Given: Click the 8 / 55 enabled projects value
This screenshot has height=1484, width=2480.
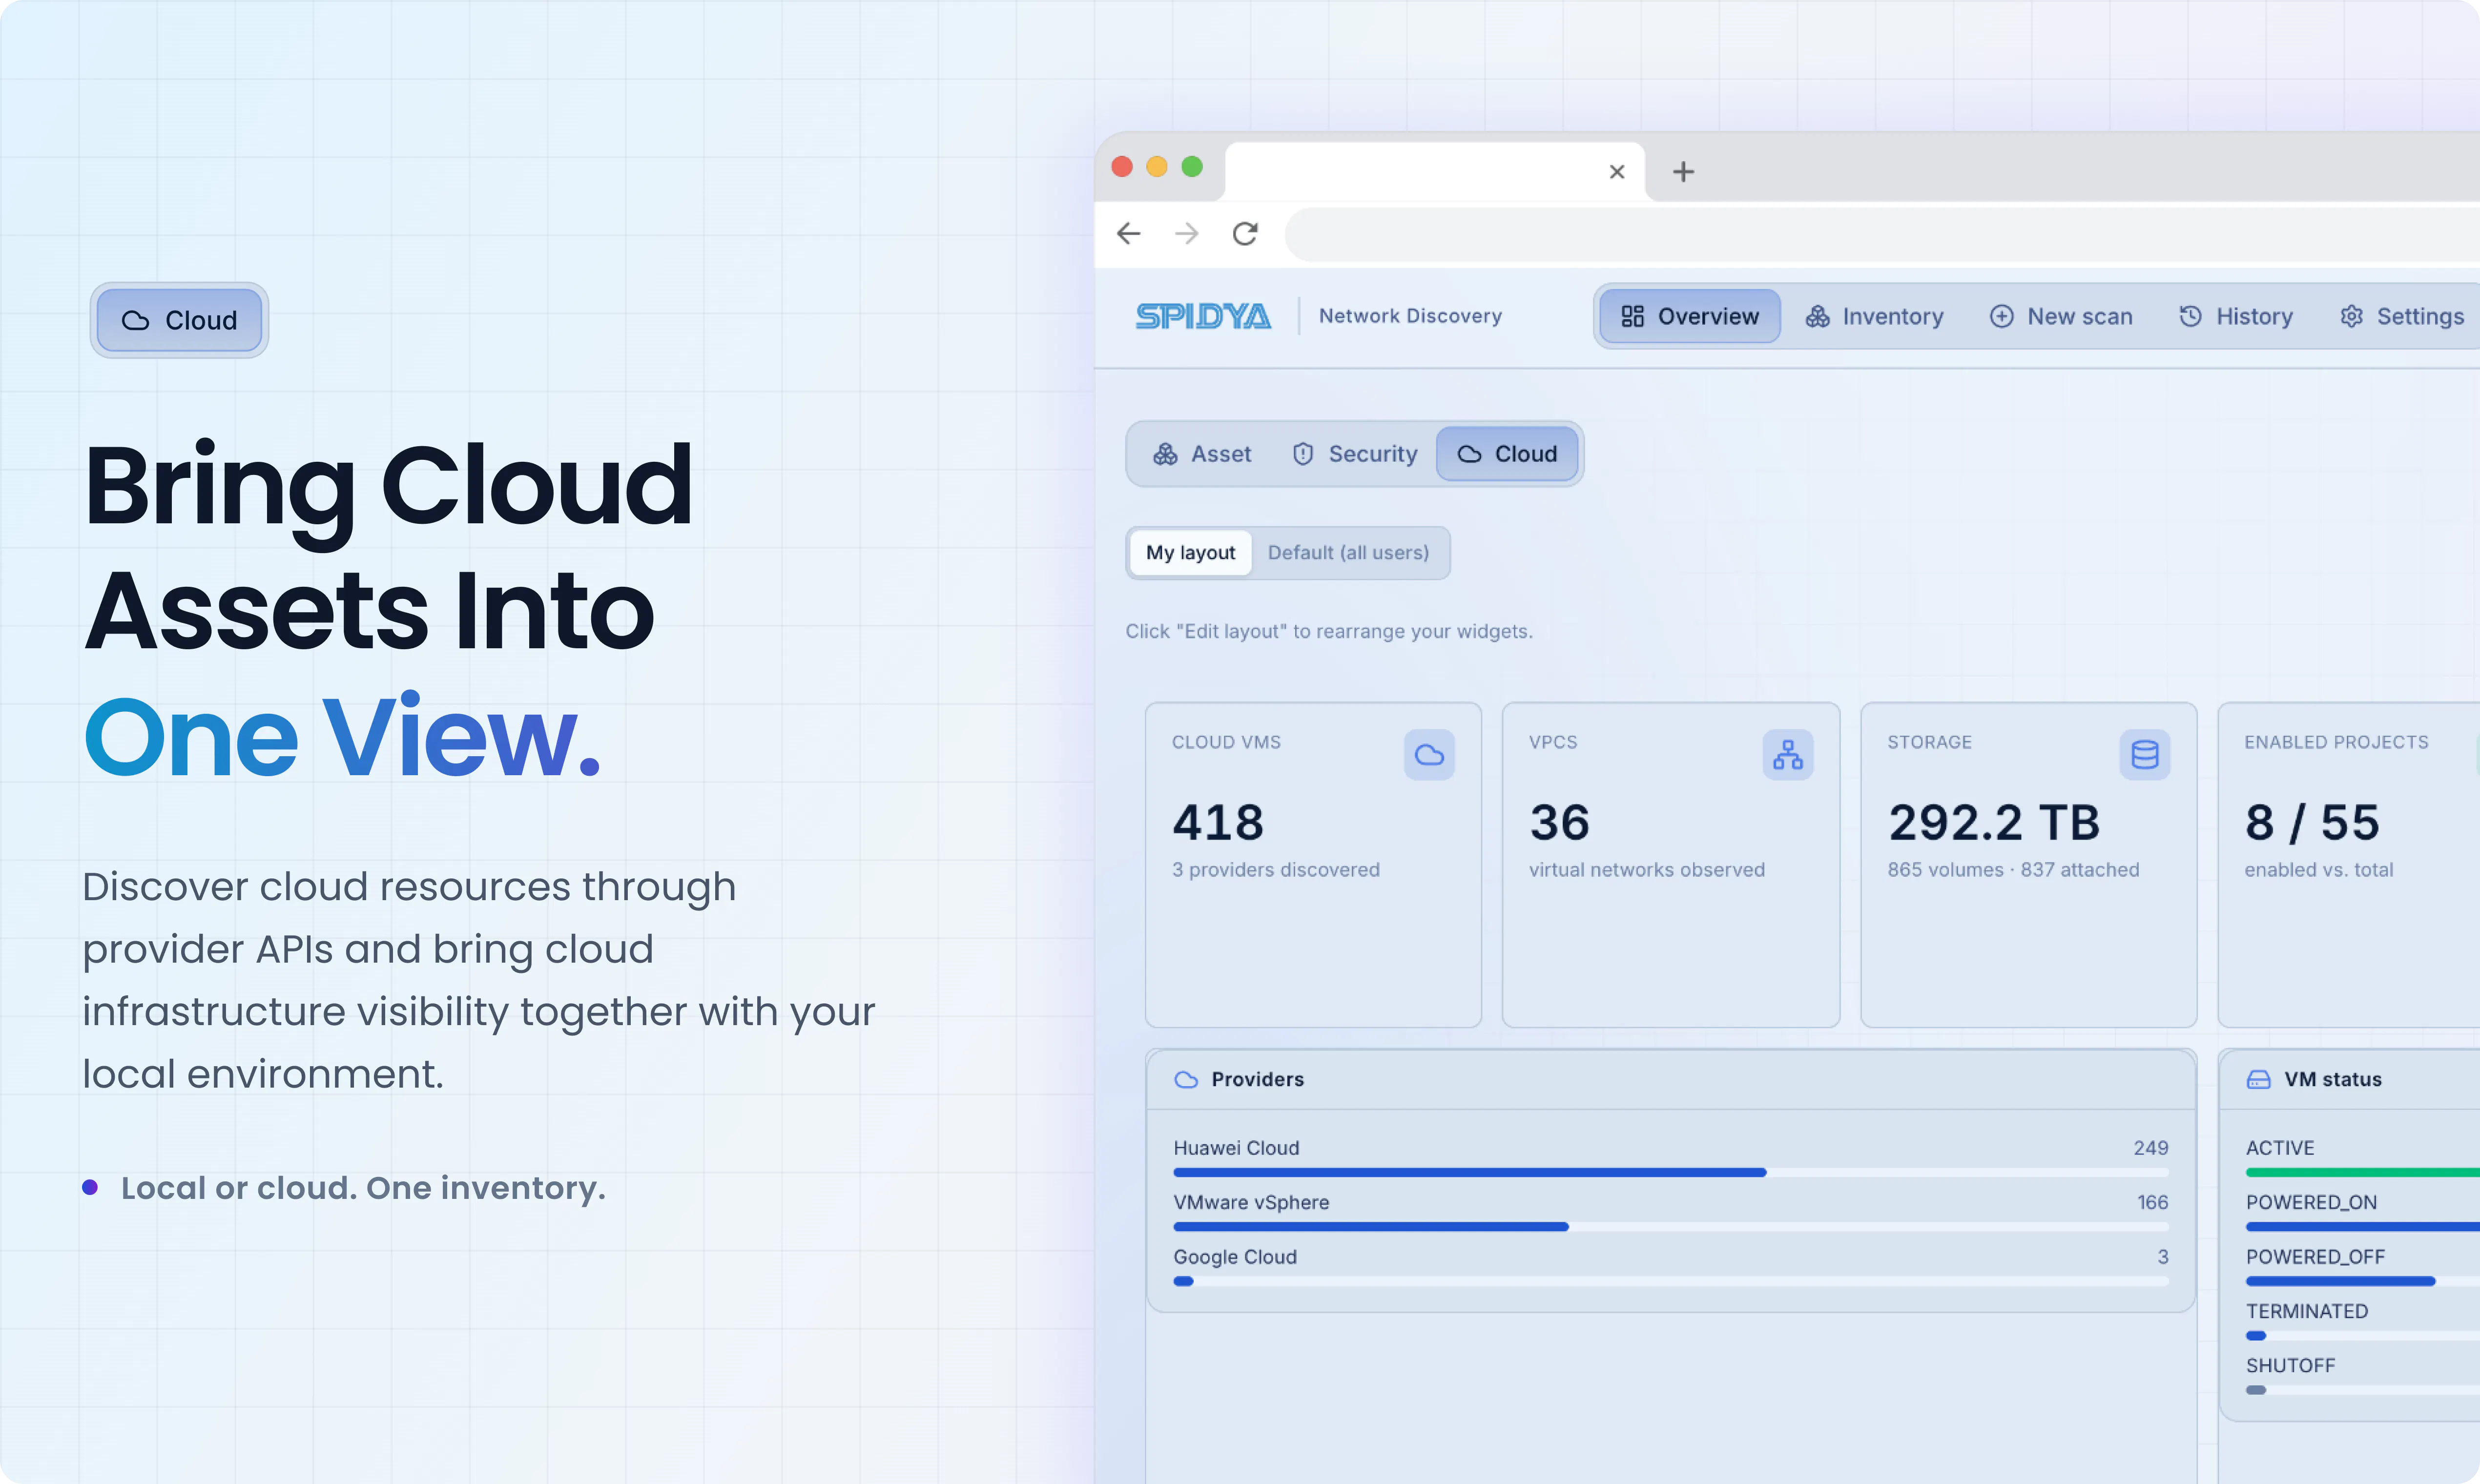Looking at the screenshot, I should pyautogui.click(x=2312, y=823).
